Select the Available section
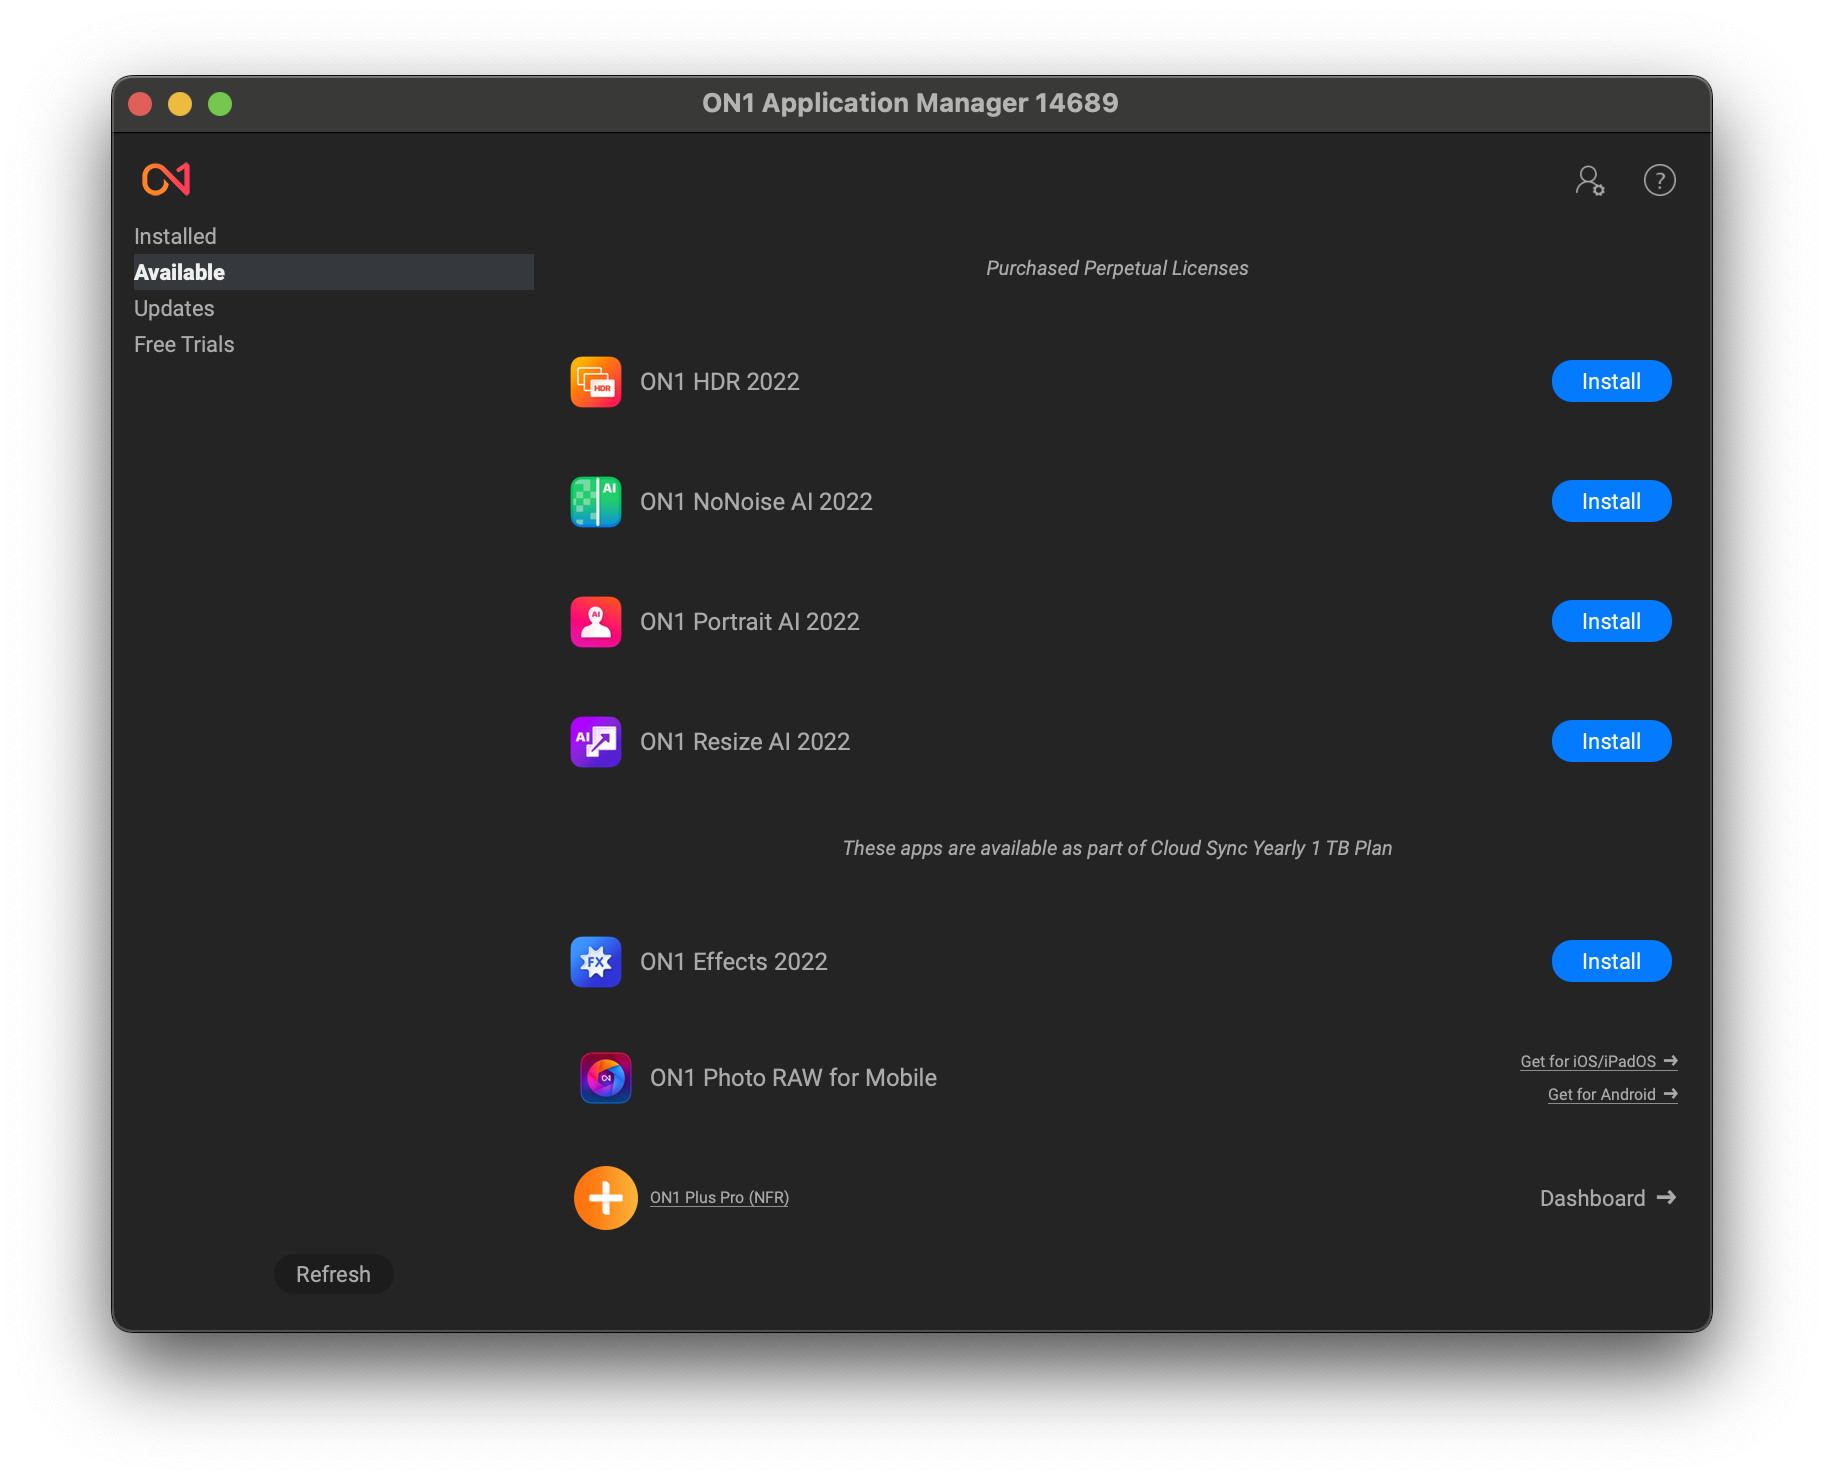The image size is (1824, 1480). [334, 272]
